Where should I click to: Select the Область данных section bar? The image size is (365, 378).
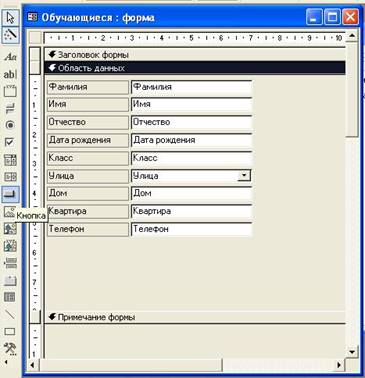pos(195,68)
